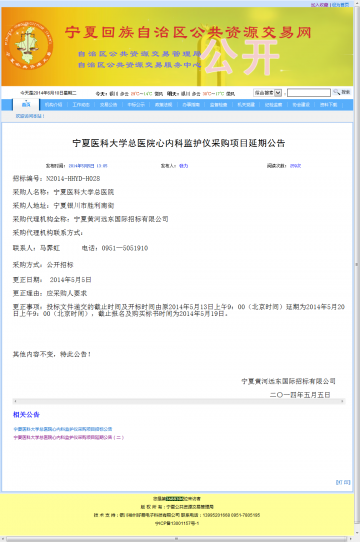Open the 资料下载 navigation item
The height and width of the screenshot is (542, 360).
click(329, 105)
